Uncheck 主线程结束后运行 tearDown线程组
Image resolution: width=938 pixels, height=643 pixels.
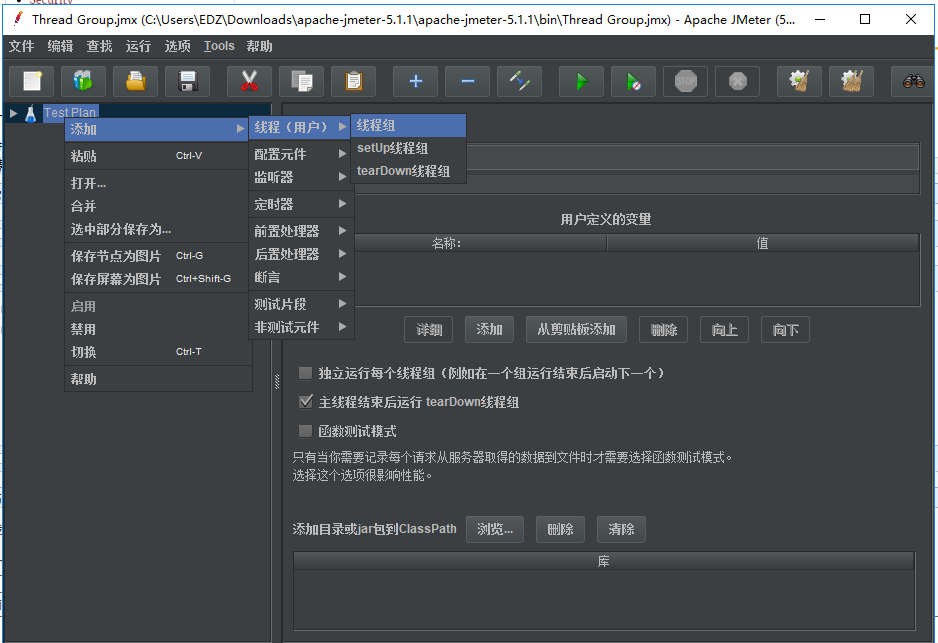(x=305, y=401)
